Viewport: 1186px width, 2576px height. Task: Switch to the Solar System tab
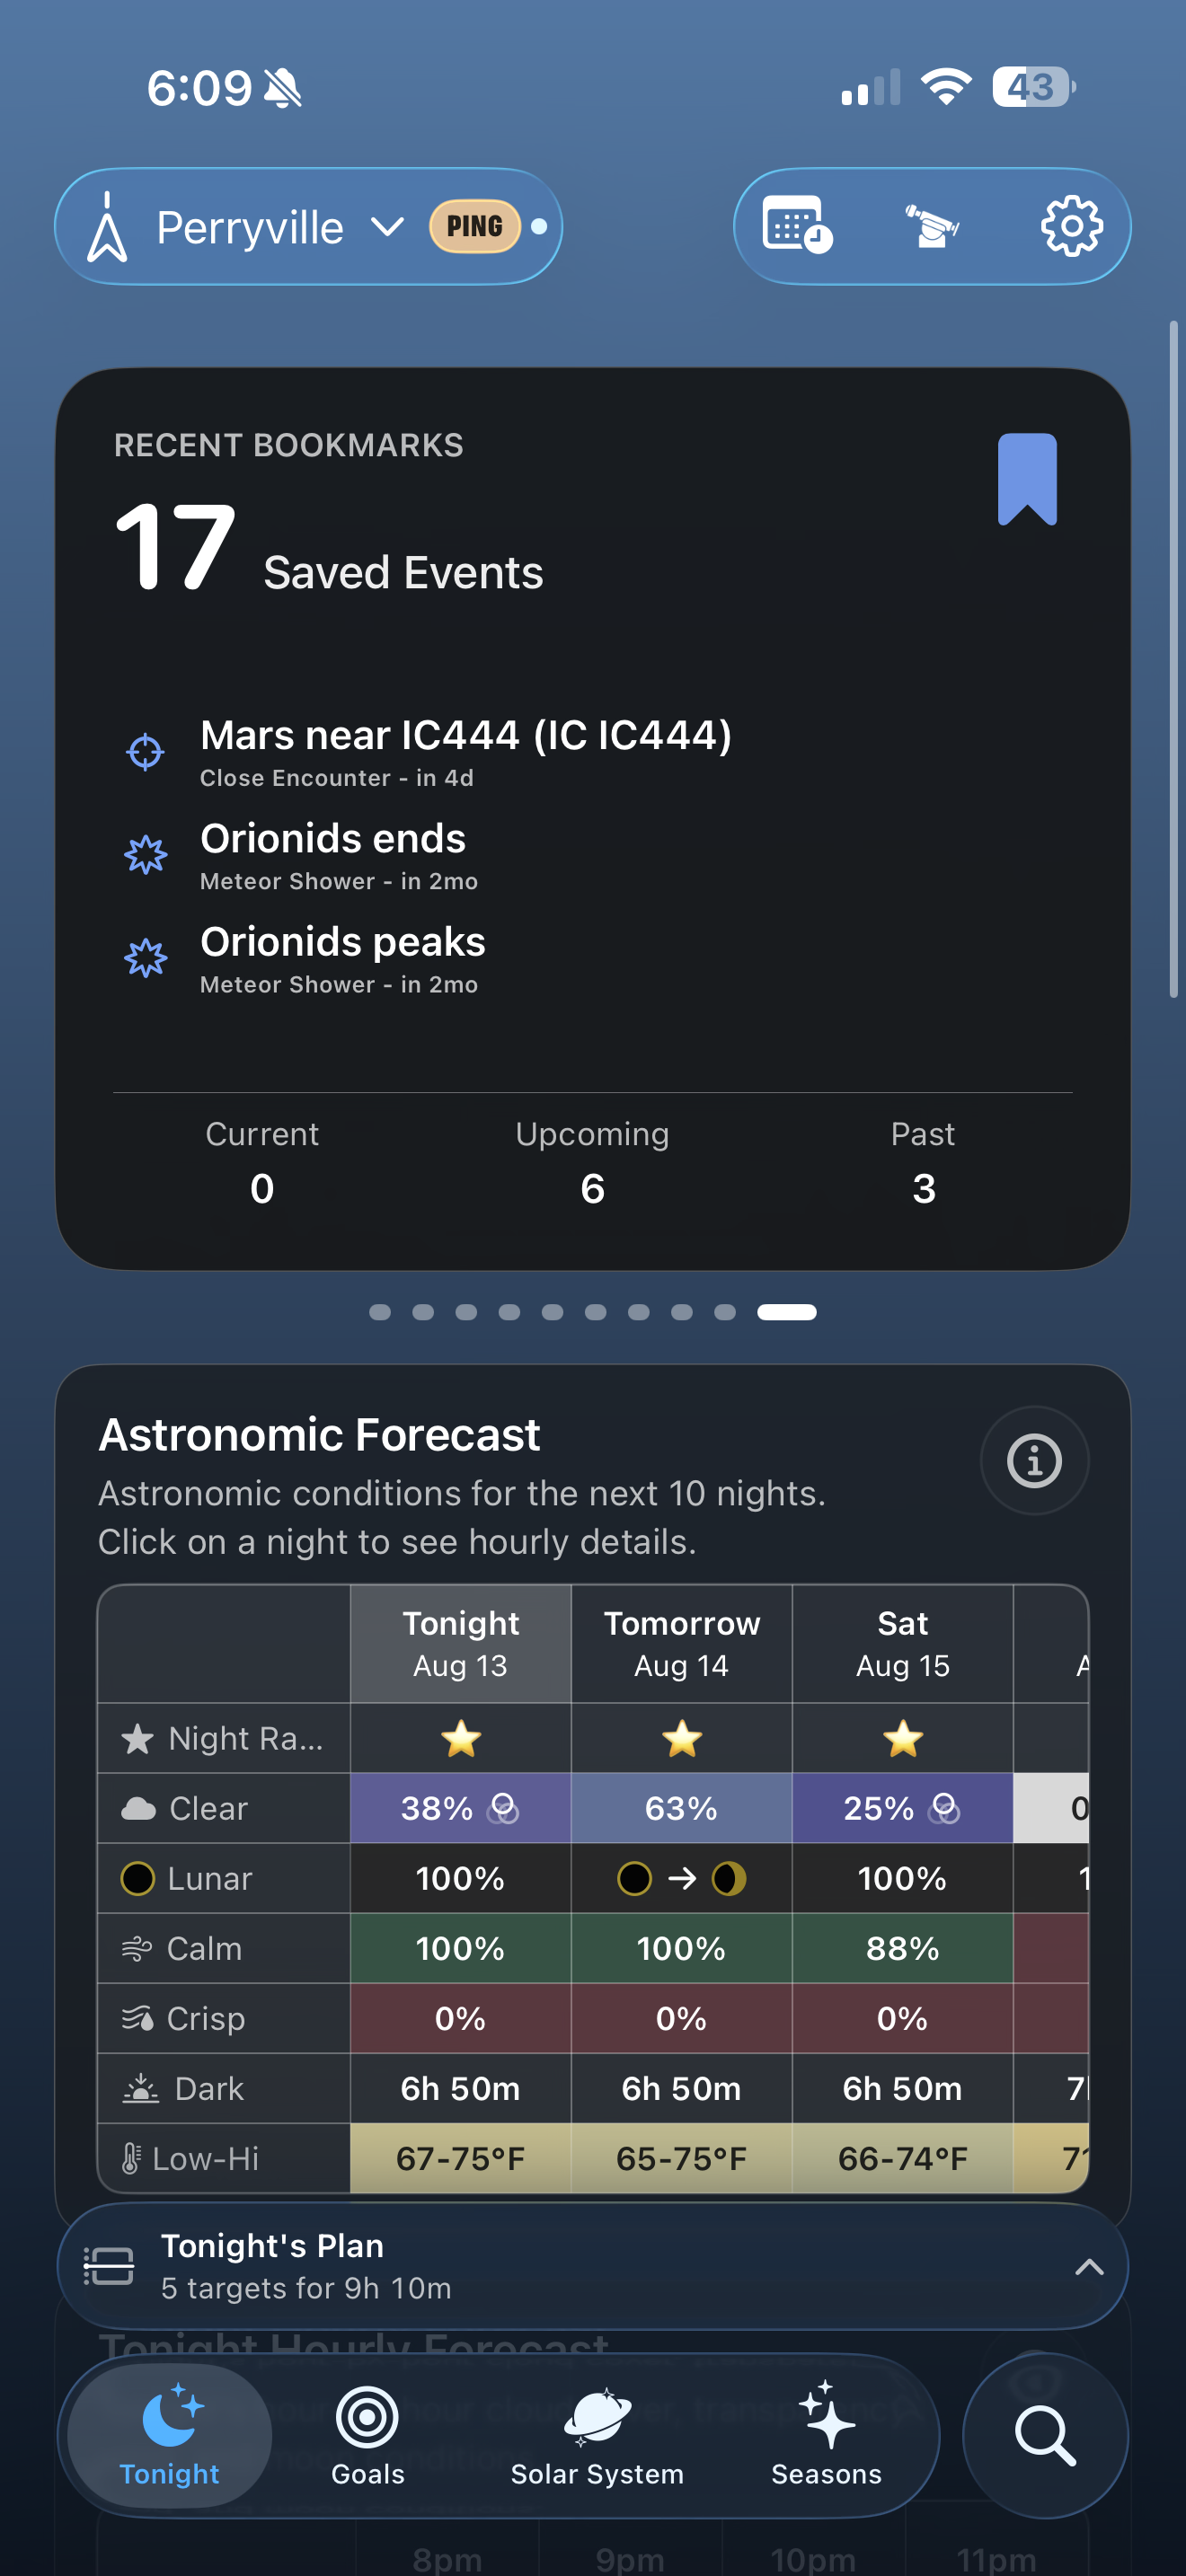597,2436
